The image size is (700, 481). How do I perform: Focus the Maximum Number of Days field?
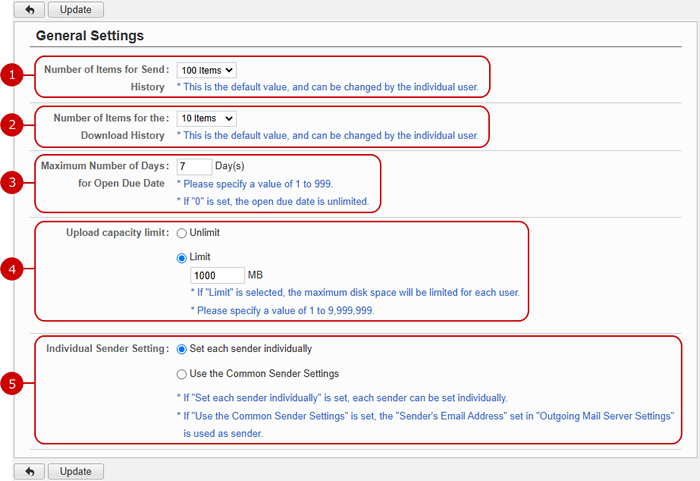pos(194,166)
